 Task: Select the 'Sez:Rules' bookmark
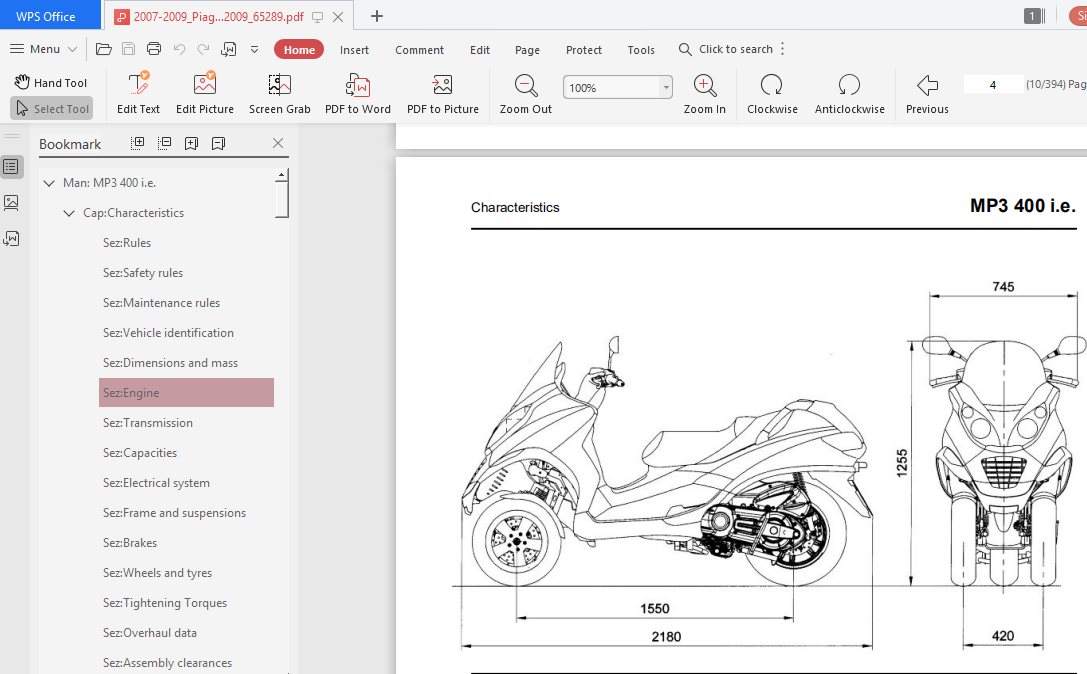coord(127,243)
